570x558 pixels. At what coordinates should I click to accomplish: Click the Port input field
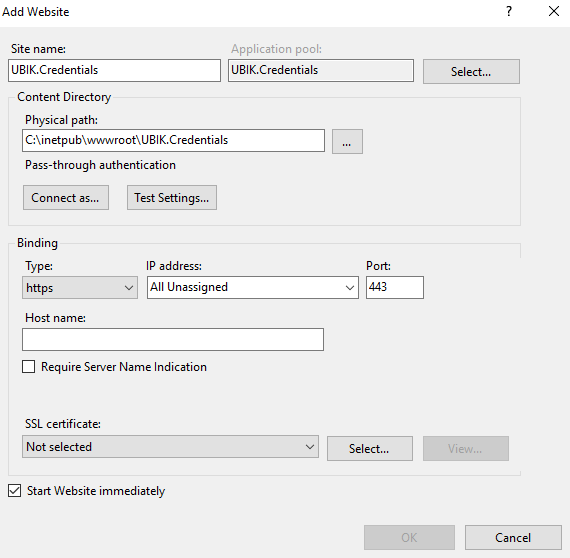(x=395, y=288)
